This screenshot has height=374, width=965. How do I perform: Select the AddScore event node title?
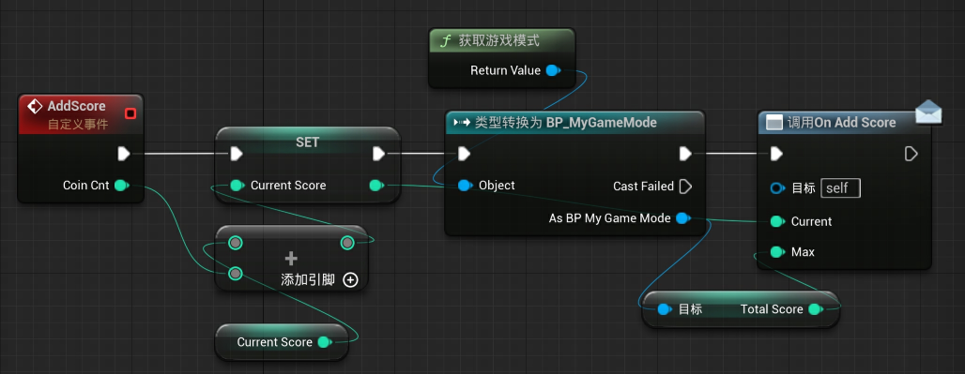pos(76,106)
